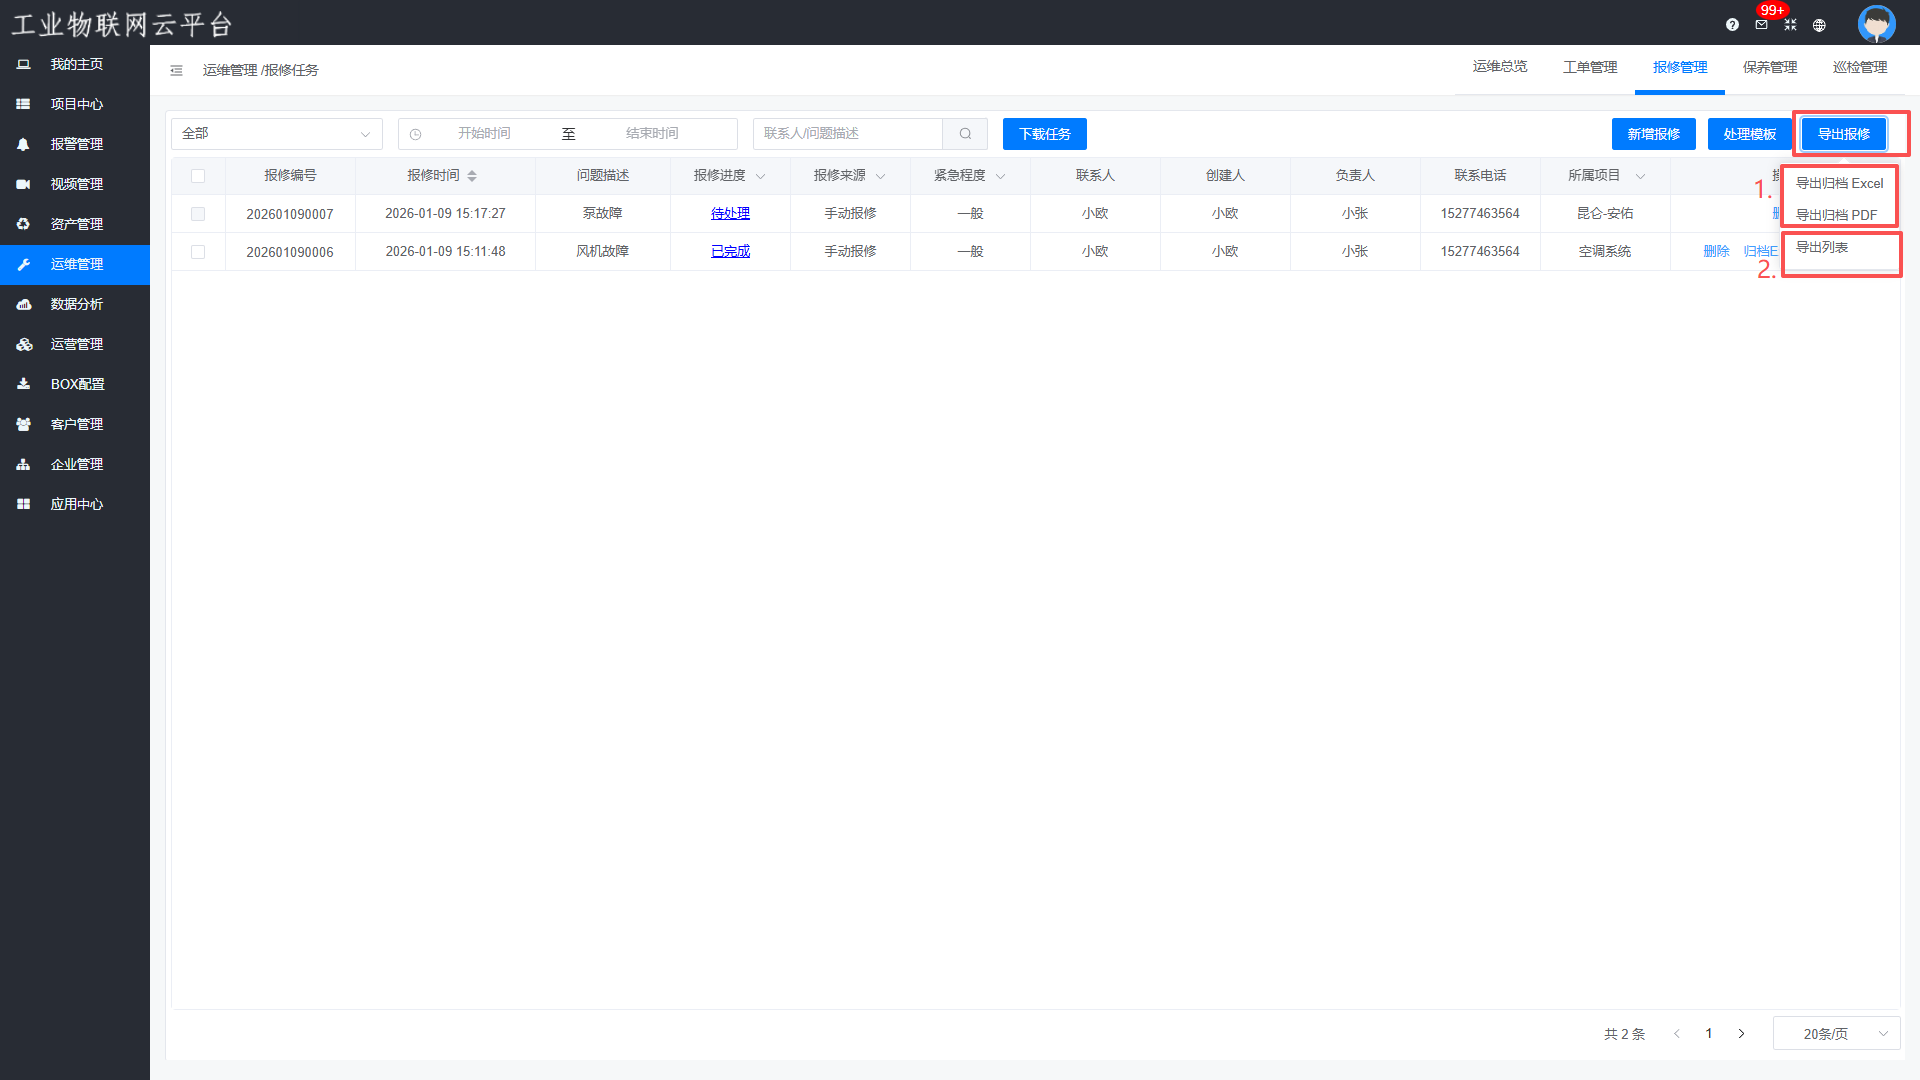Click the globe language icon
This screenshot has width=1920, height=1080.
coord(1819,25)
